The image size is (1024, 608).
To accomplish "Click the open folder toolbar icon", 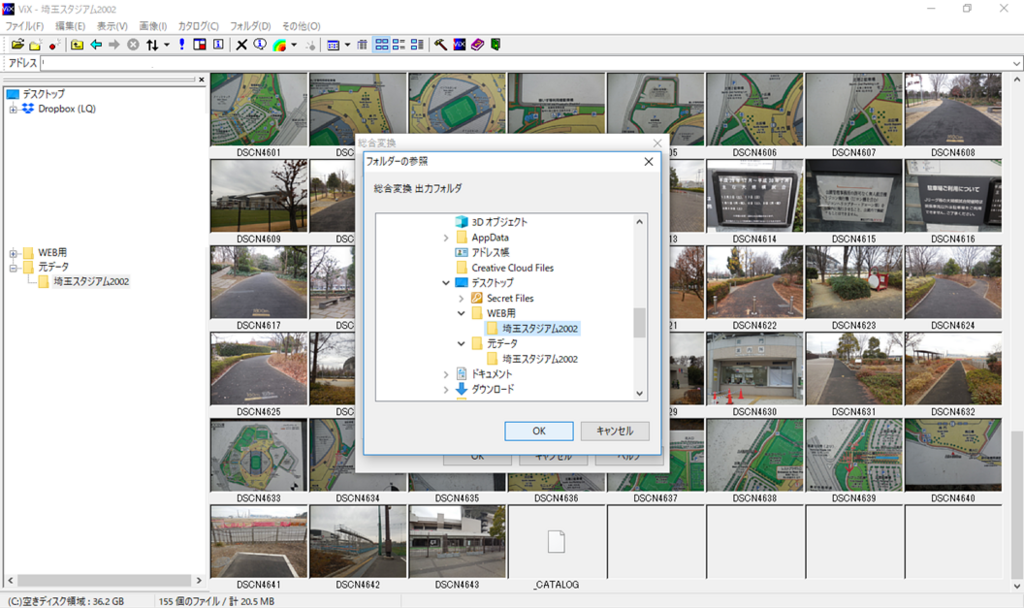I will [18, 44].
